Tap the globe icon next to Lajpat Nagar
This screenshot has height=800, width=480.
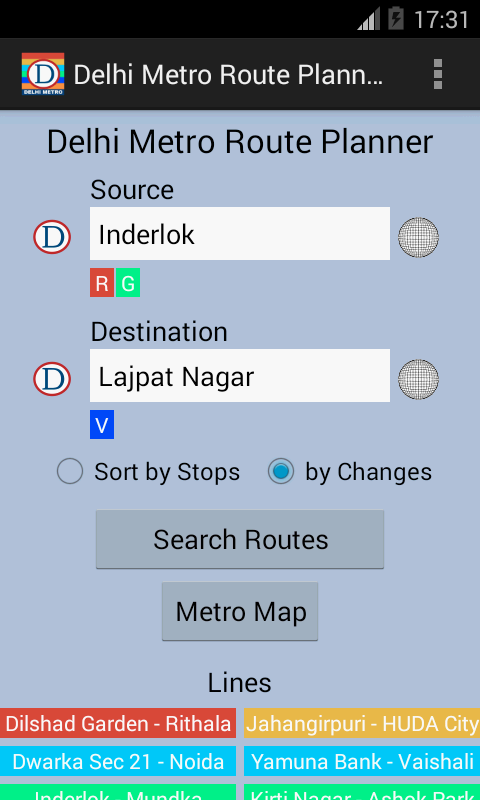pyautogui.click(x=418, y=379)
